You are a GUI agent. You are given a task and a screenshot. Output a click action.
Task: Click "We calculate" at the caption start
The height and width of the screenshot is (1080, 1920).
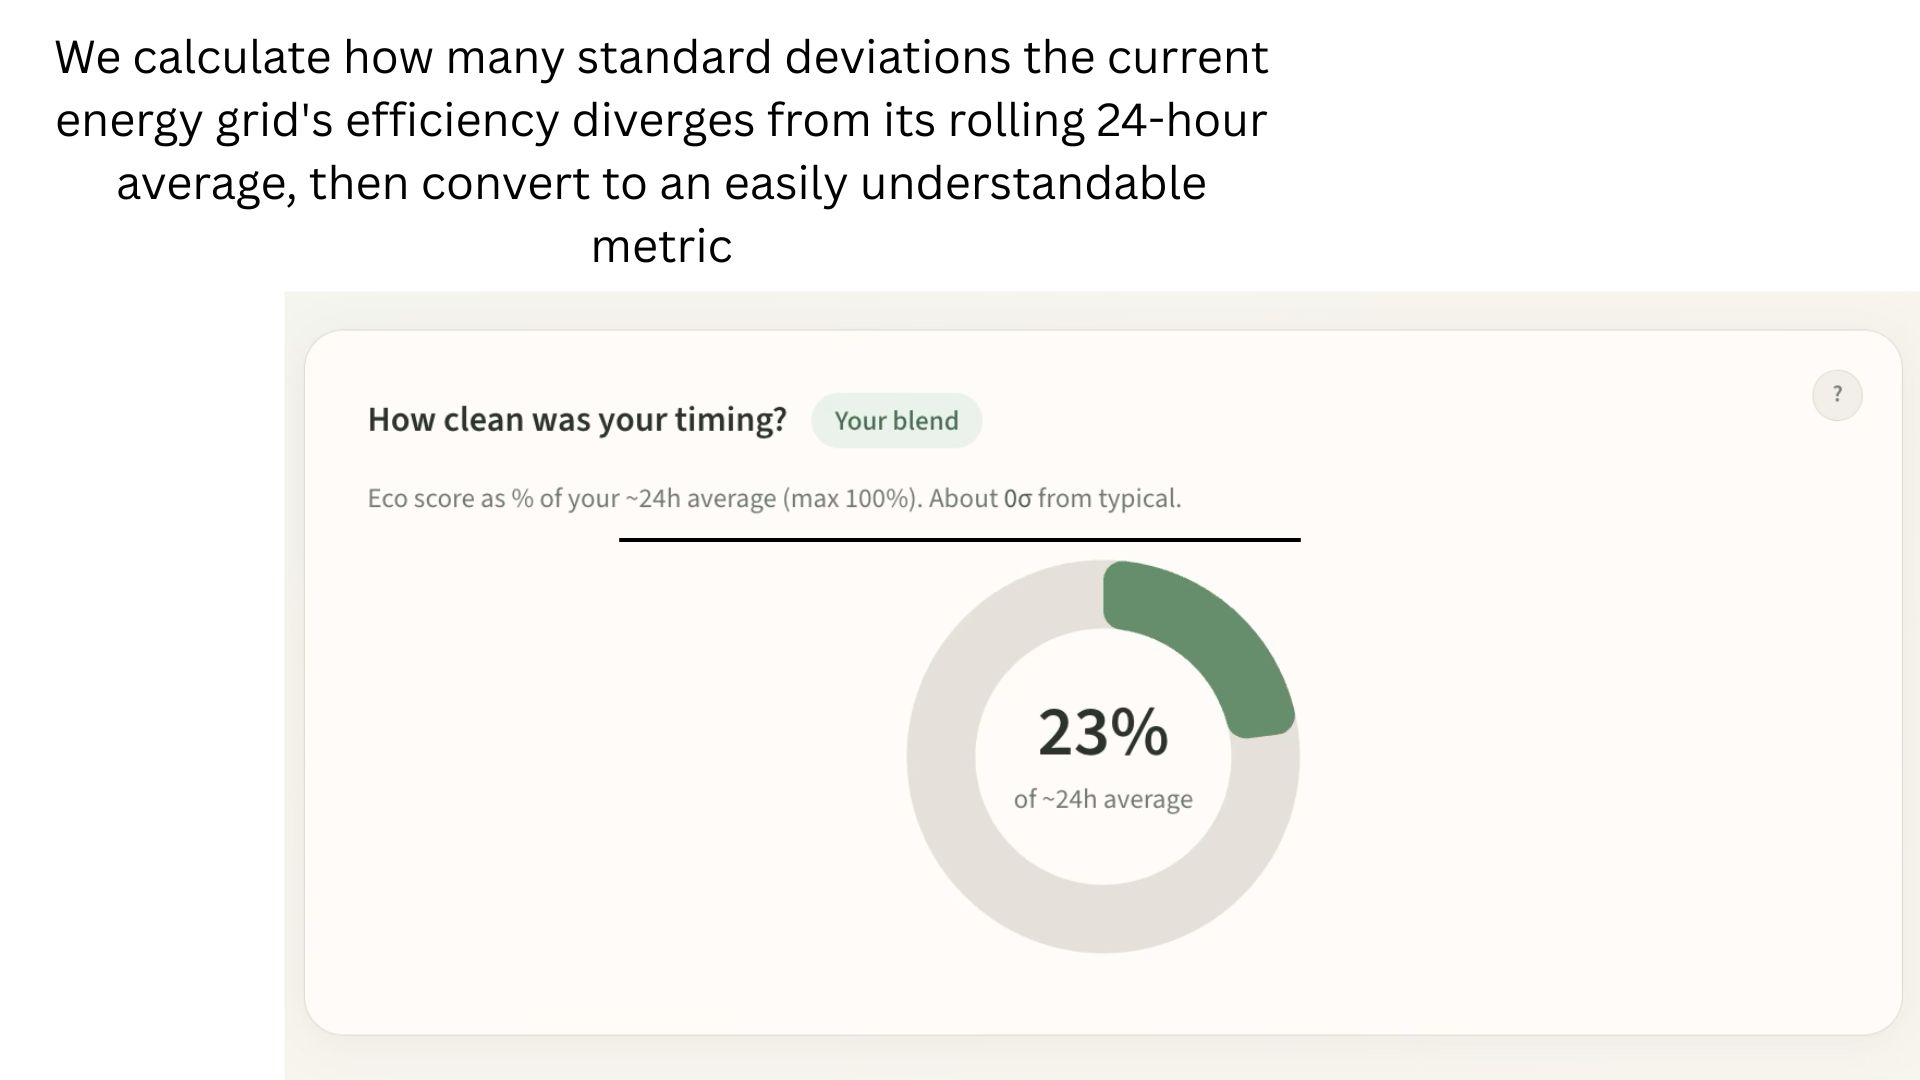pyautogui.click(x=192, y=57)
